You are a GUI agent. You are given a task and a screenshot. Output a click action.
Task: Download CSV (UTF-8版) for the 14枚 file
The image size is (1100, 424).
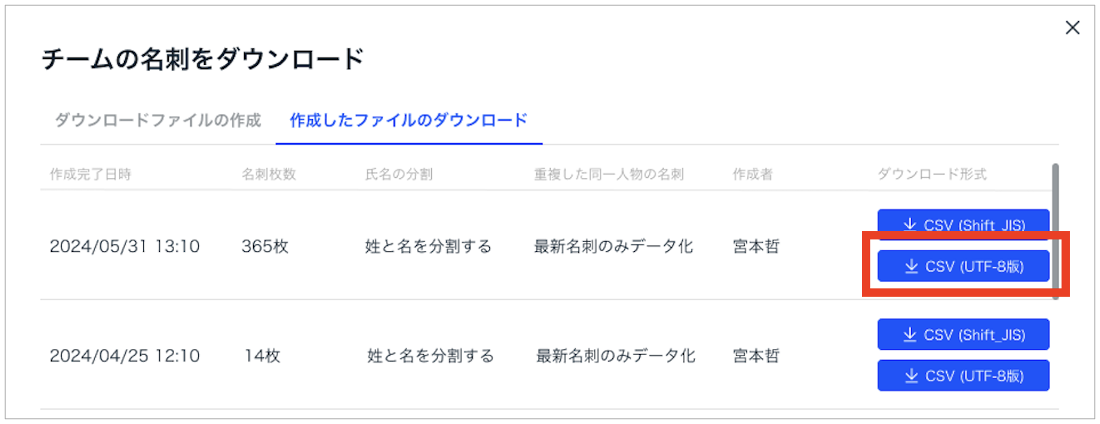click(963, 376)
